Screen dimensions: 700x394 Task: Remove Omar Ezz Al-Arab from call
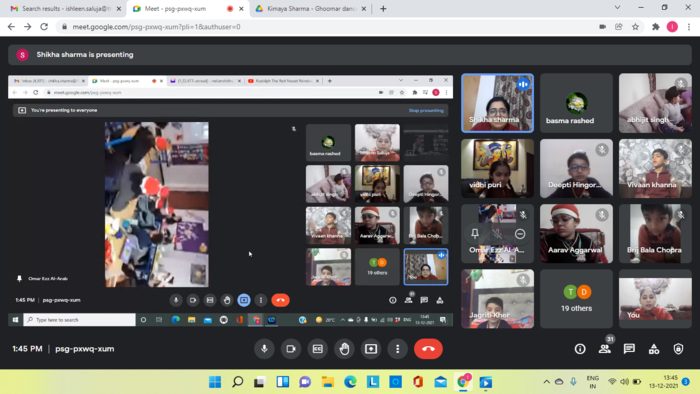(520, 234)
